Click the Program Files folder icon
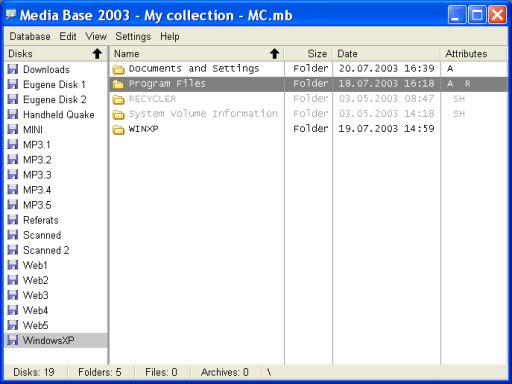The height and width of the screenshot is (384, 512). pos(118,84)
